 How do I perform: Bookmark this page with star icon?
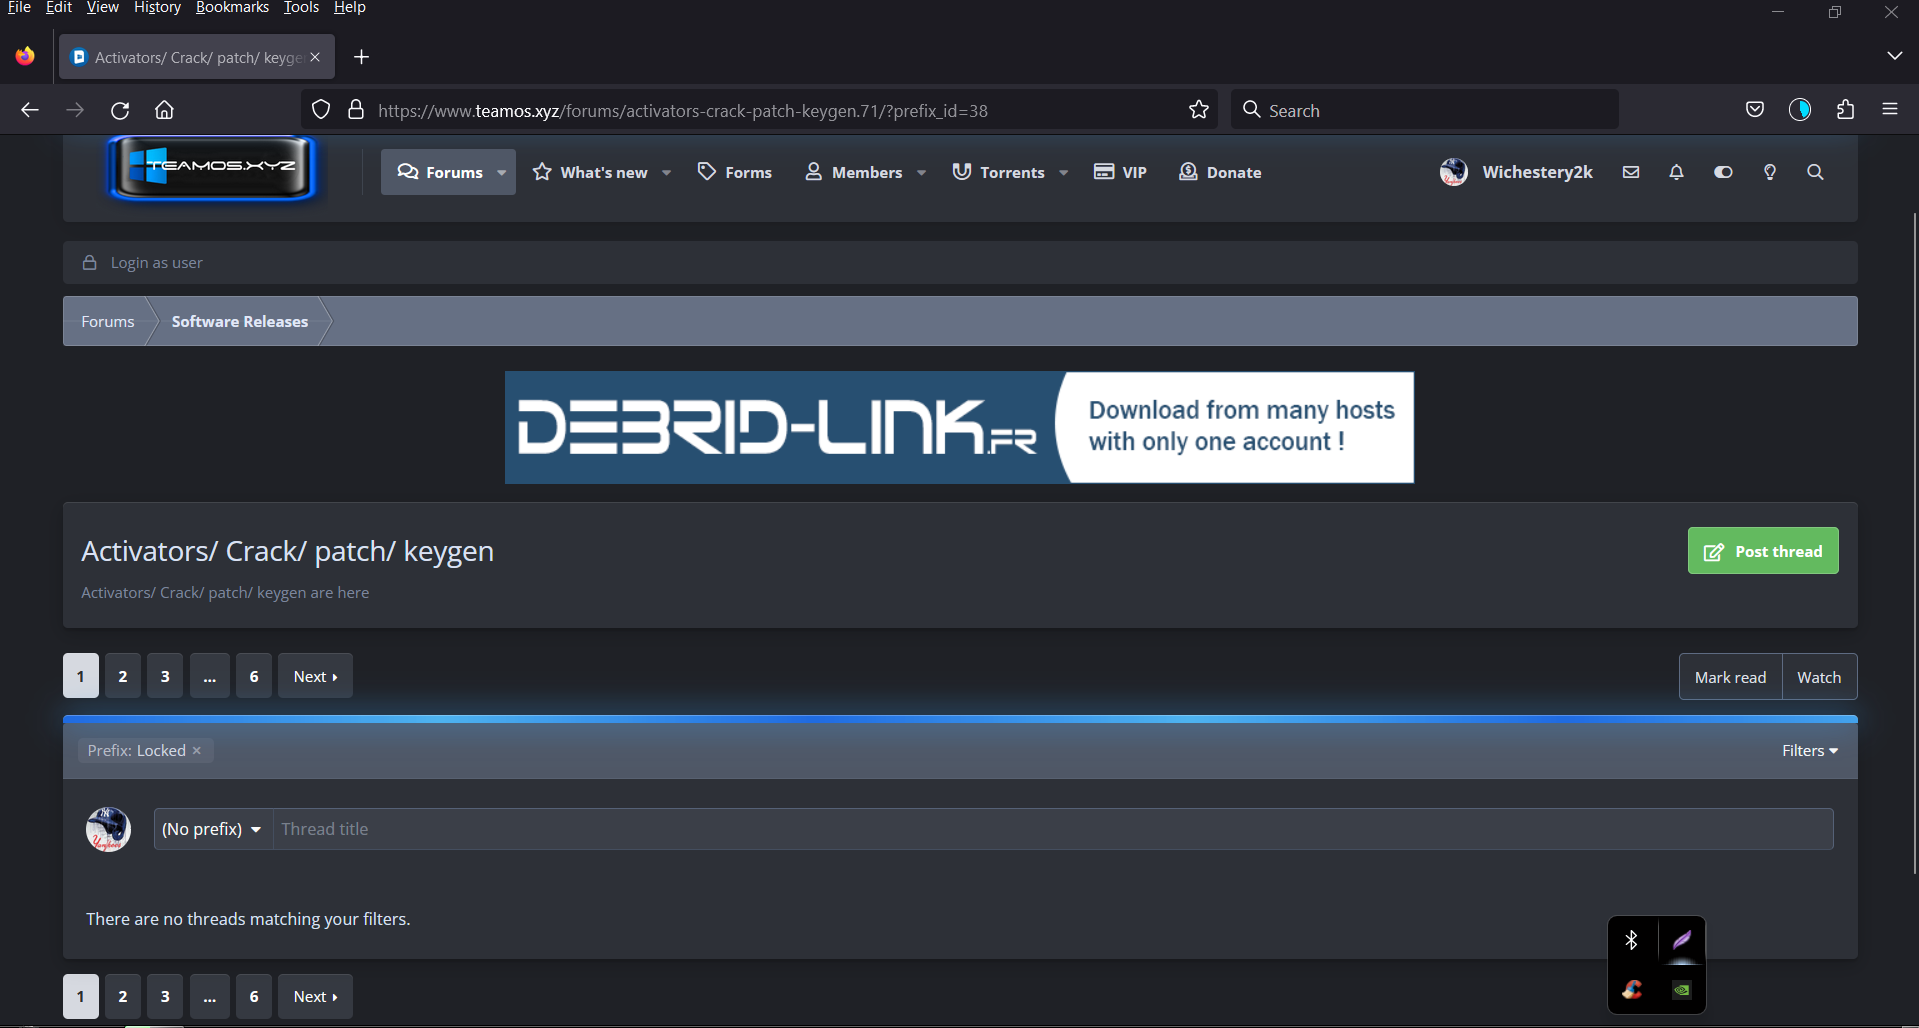point(1199,110)
